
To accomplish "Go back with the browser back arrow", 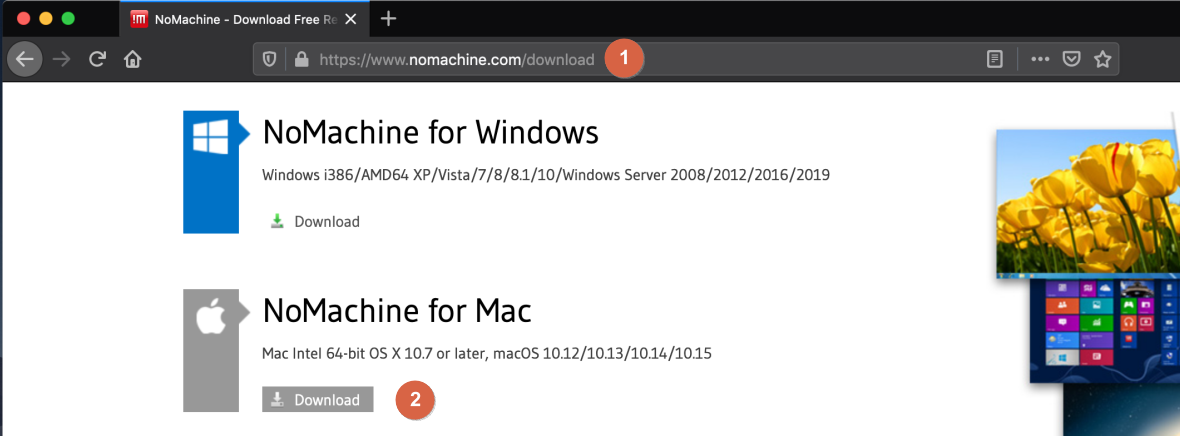I will pyautogui.click(x=25, y=59).
